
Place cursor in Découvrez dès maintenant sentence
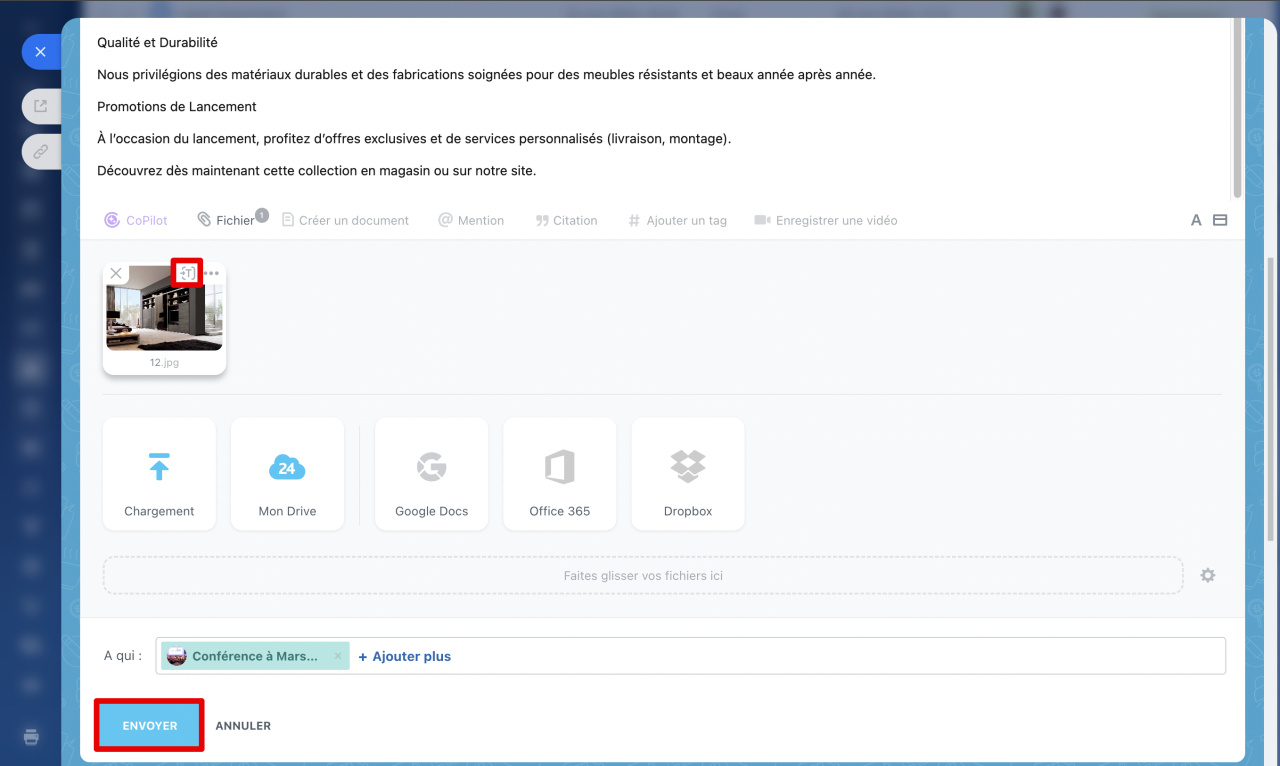click(x=316, y=171)
